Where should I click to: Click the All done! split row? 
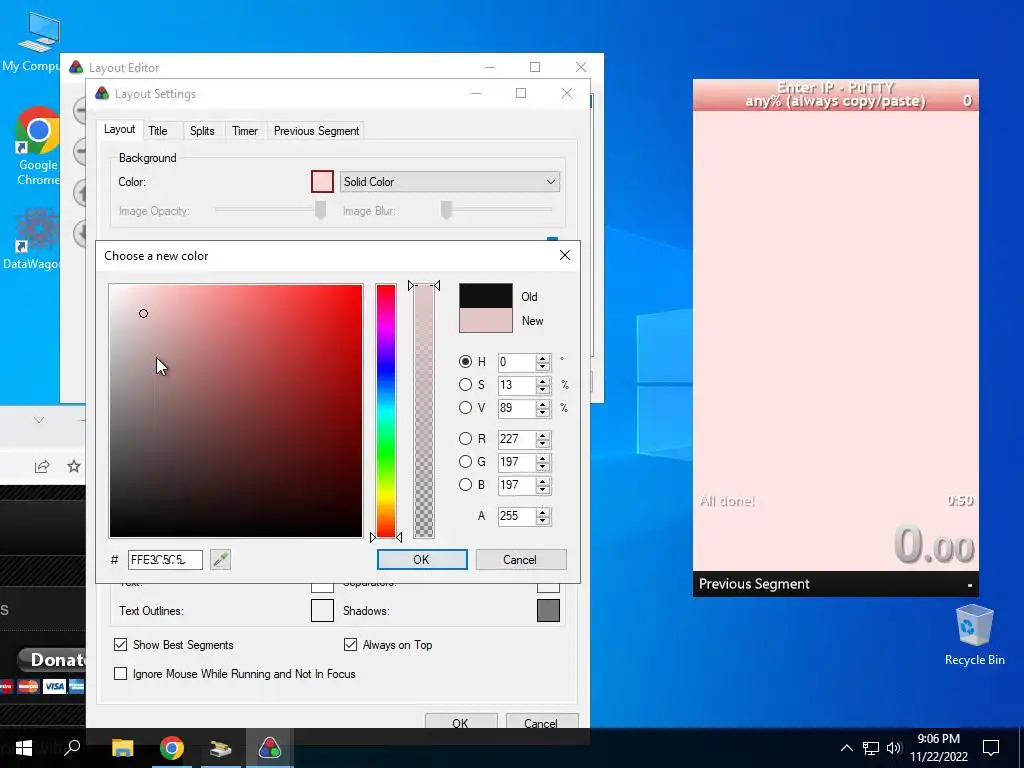(835, 501)
